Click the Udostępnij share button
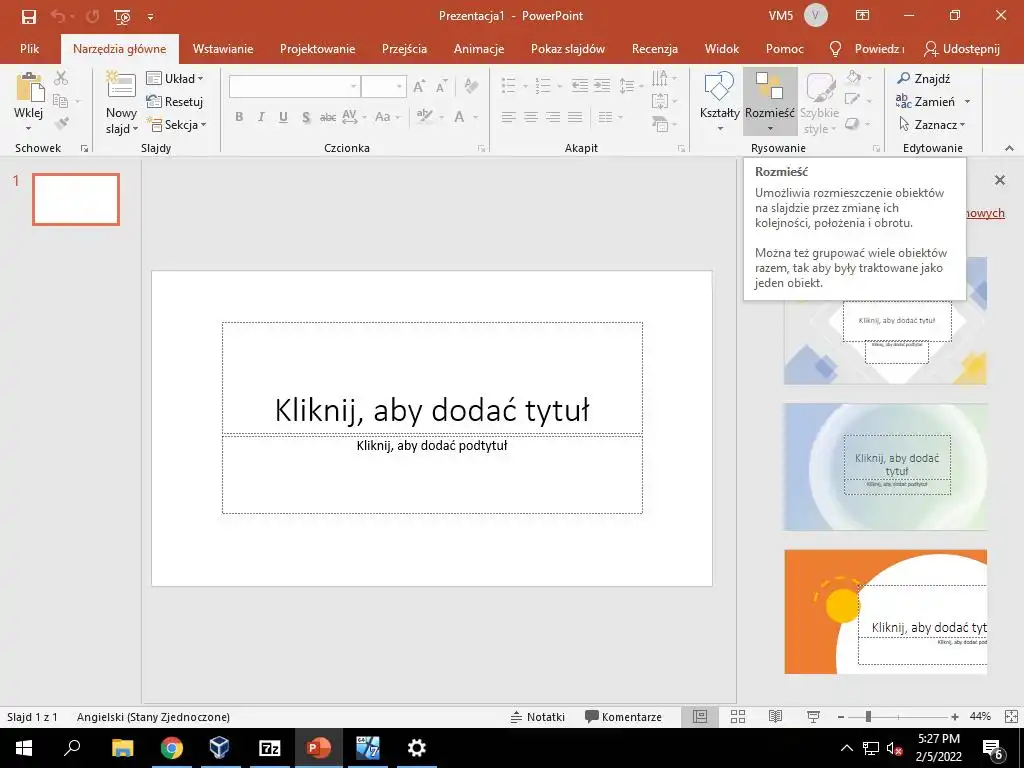The image size is (1024, 768). [x=962, y=49]
